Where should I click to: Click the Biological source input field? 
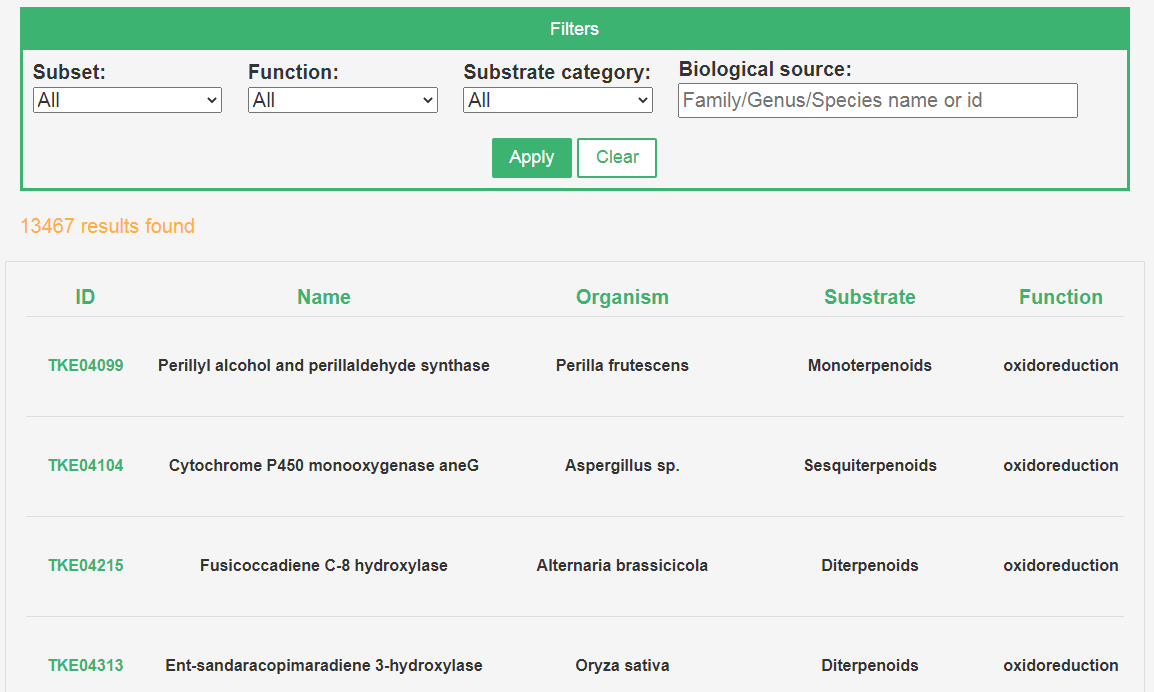pos(877,100)
